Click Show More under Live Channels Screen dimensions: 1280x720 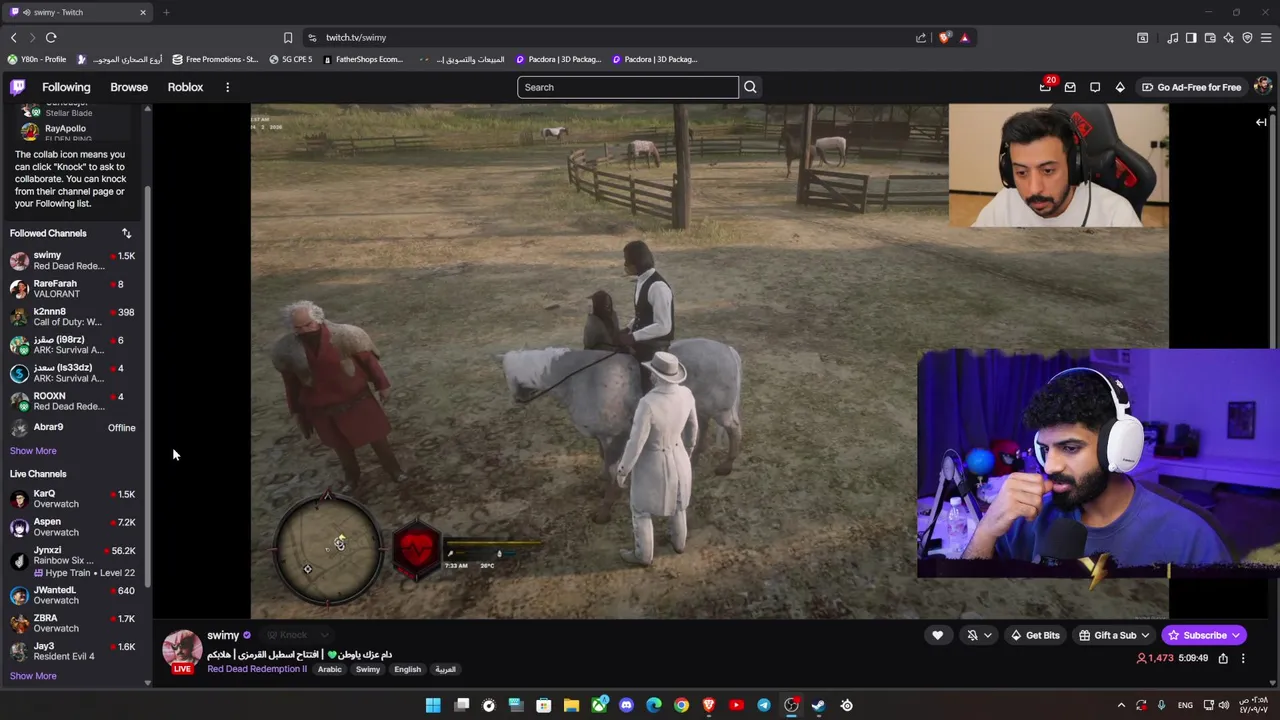coord(33,676)
